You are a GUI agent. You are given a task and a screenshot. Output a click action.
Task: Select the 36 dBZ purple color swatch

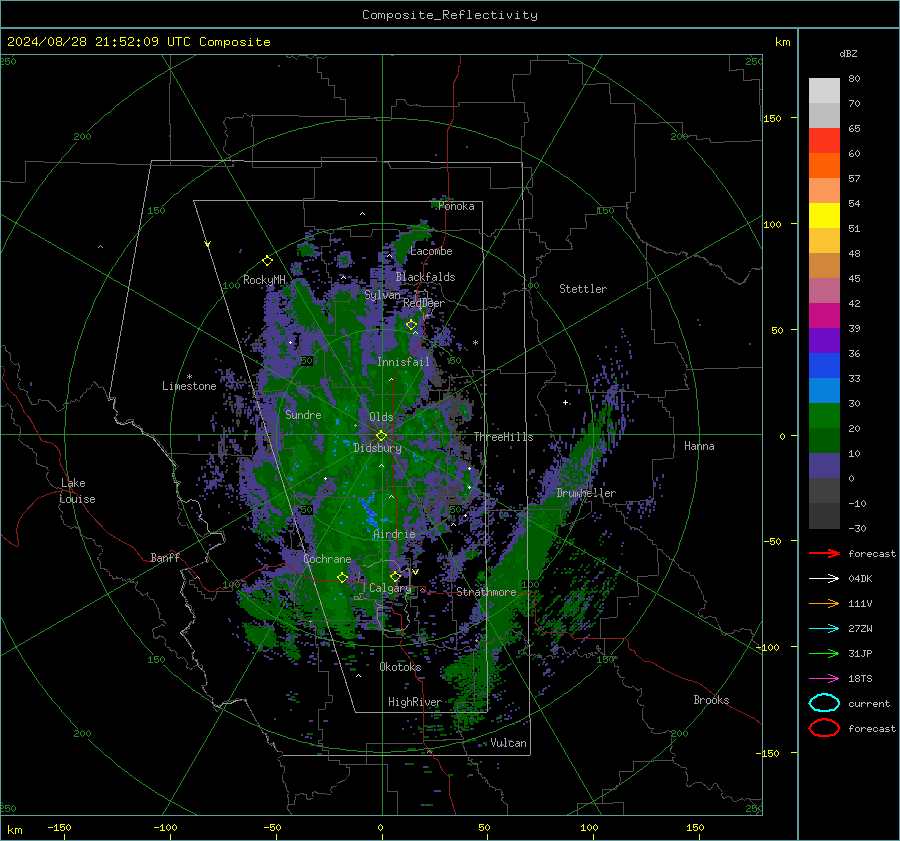(824, 340)
